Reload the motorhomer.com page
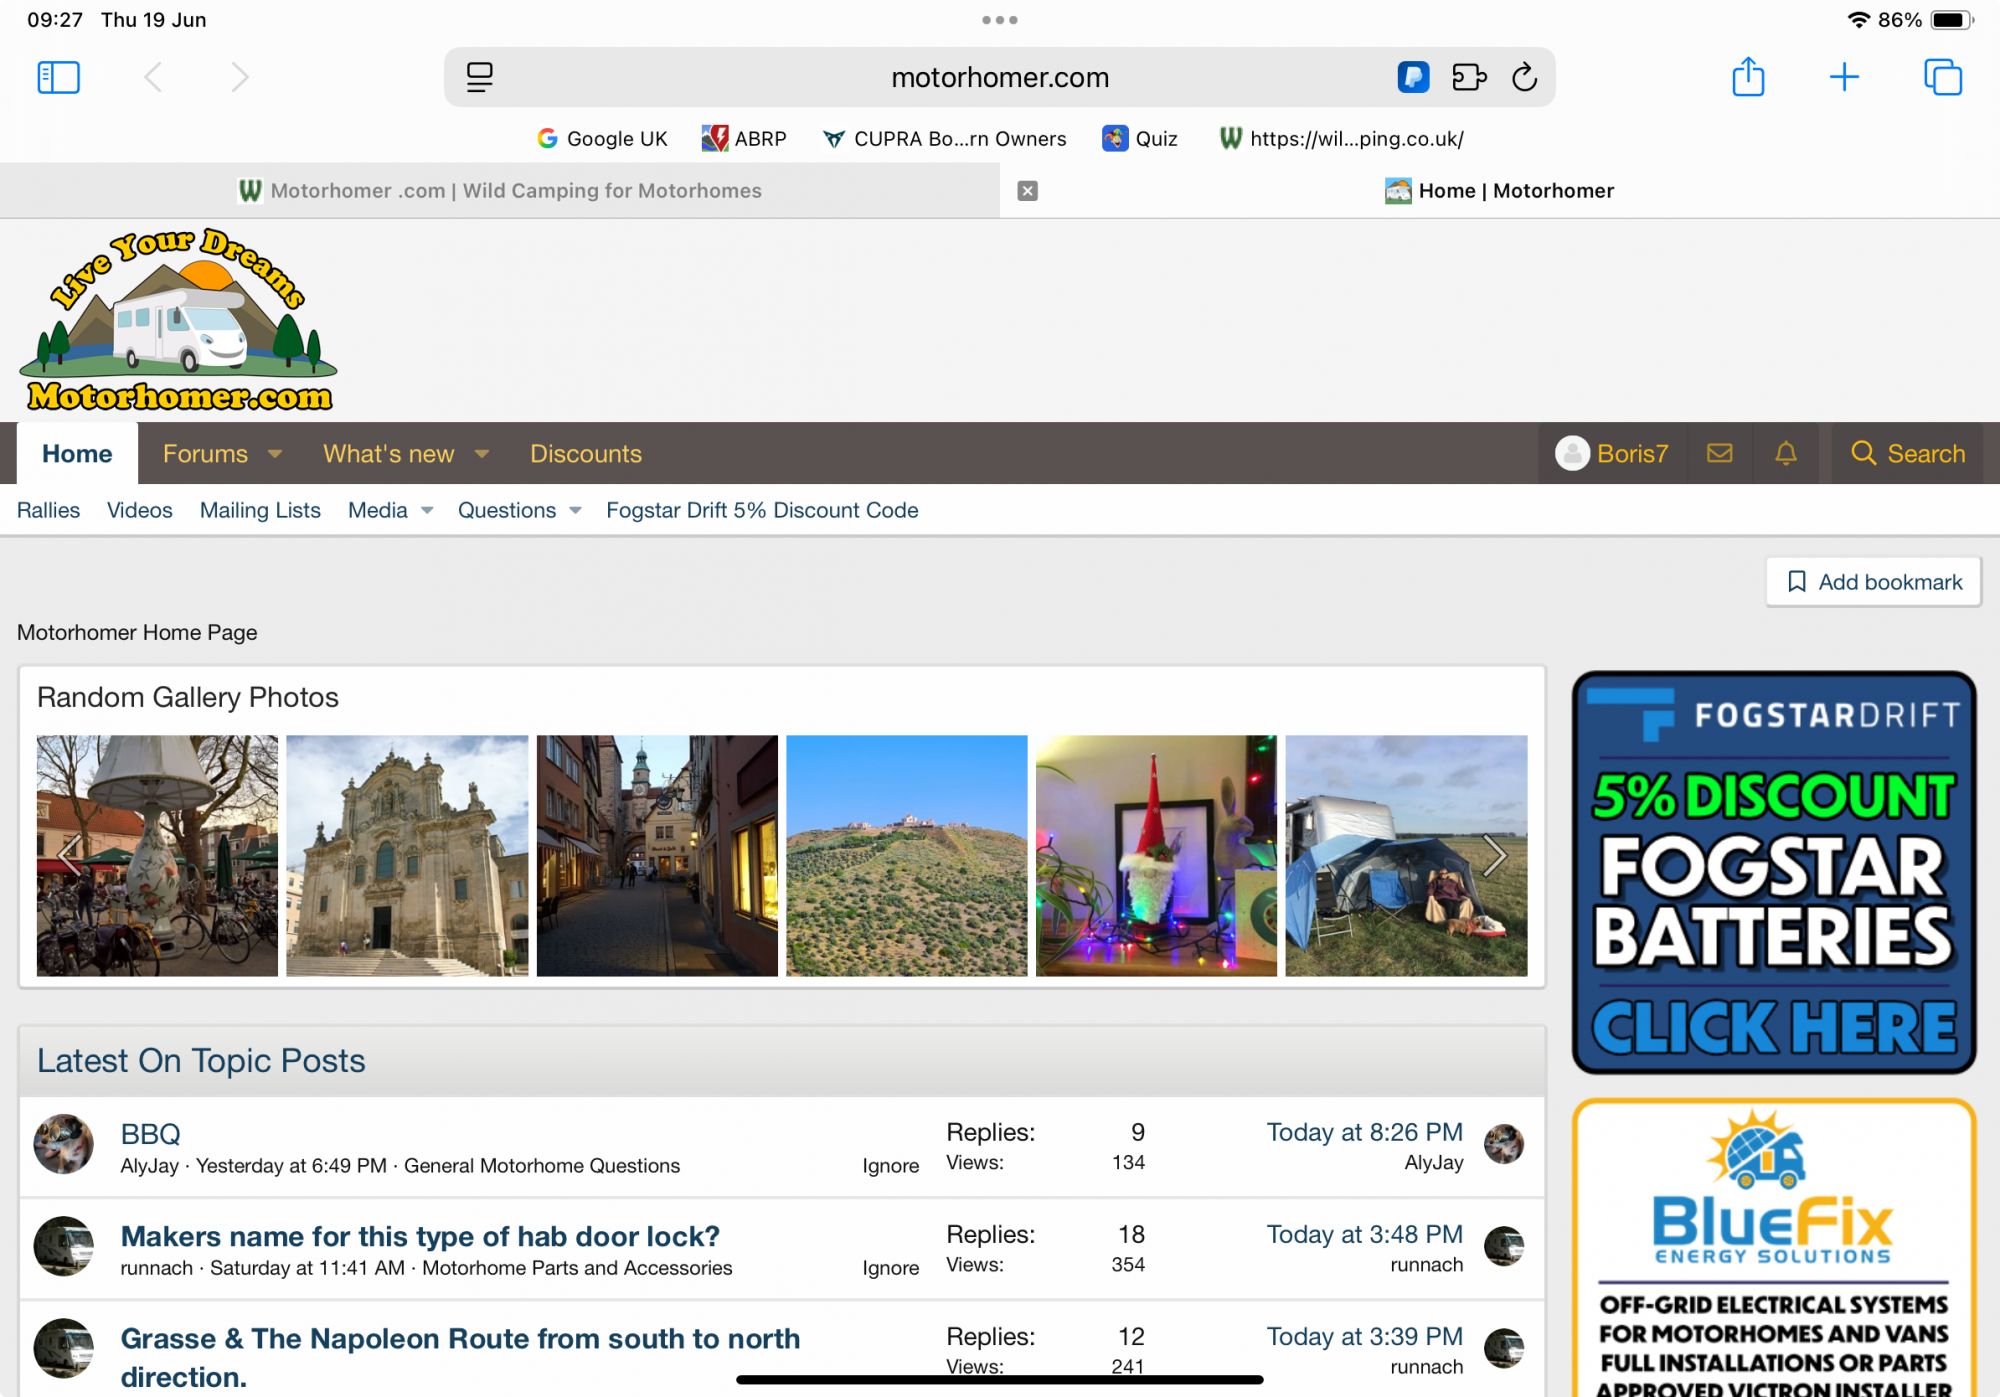The width and height of the screenshot is (2000, 1397). pyautogui.click(x=1524, y=77)
